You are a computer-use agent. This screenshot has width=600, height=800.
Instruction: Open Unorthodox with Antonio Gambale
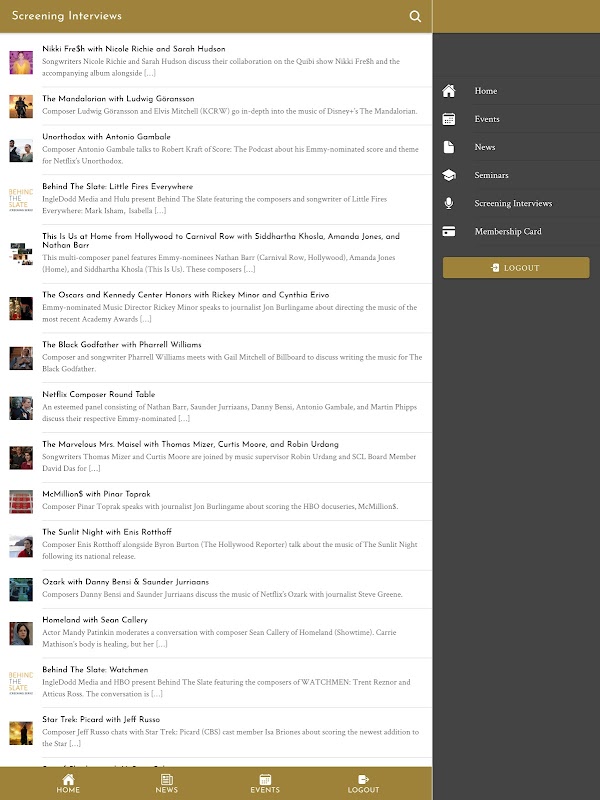click(216, 149)
